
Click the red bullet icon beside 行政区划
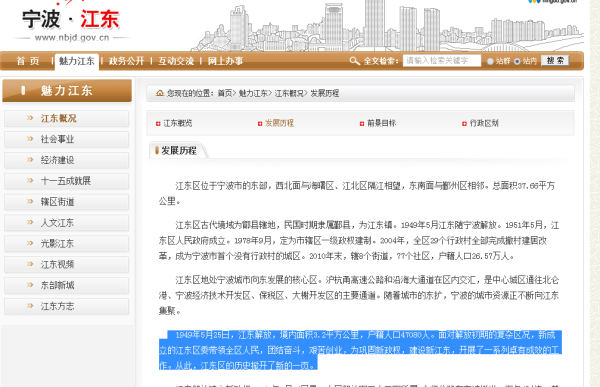click(464, 124)
